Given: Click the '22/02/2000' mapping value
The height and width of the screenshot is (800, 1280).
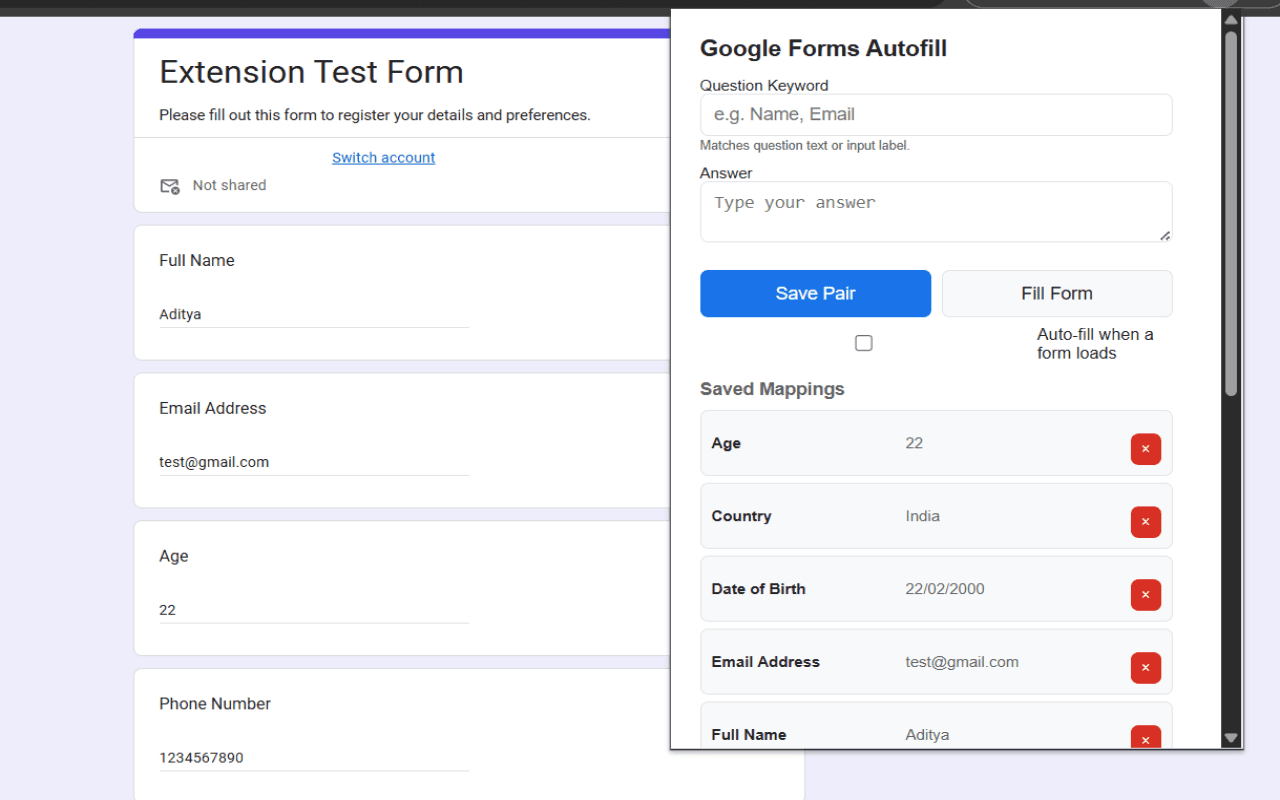Looking at the screenshot, I should [x=945, y=589].
